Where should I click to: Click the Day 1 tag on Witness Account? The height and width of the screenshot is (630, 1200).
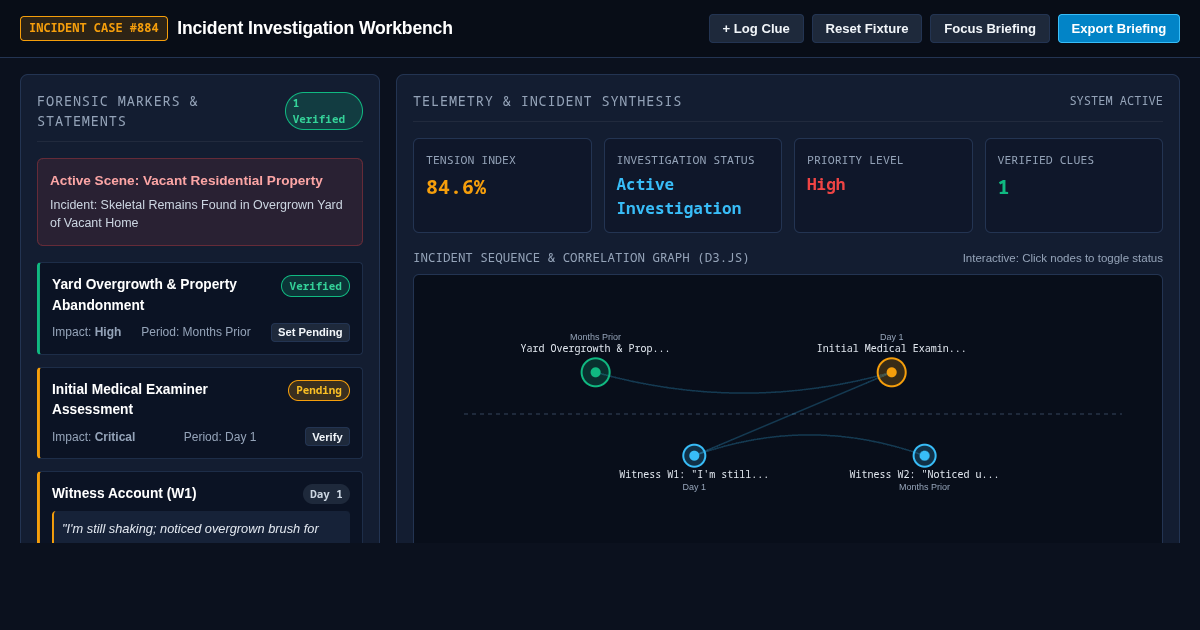pyautogui.click(x=326, y=494)
